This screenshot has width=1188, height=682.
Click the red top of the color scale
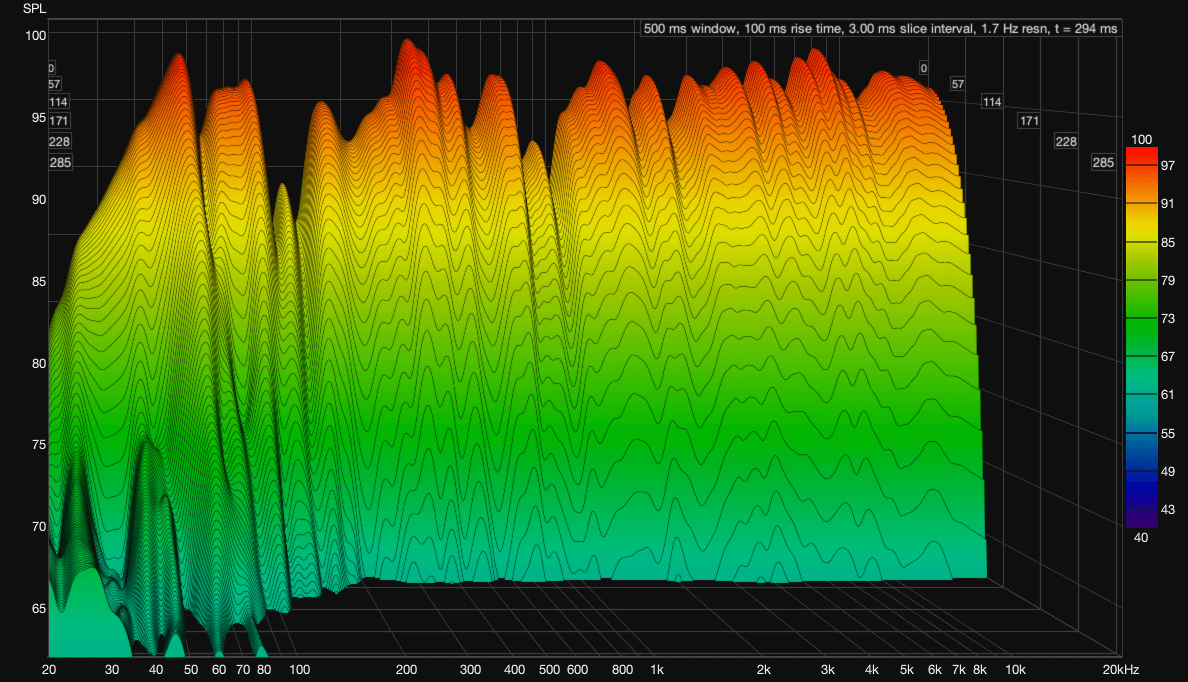(x=1141, y=154)
